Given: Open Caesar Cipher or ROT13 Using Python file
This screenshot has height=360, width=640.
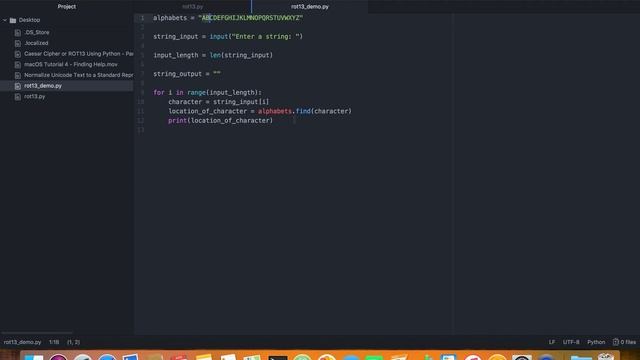Looking at the screenshot, I should 78,54.
